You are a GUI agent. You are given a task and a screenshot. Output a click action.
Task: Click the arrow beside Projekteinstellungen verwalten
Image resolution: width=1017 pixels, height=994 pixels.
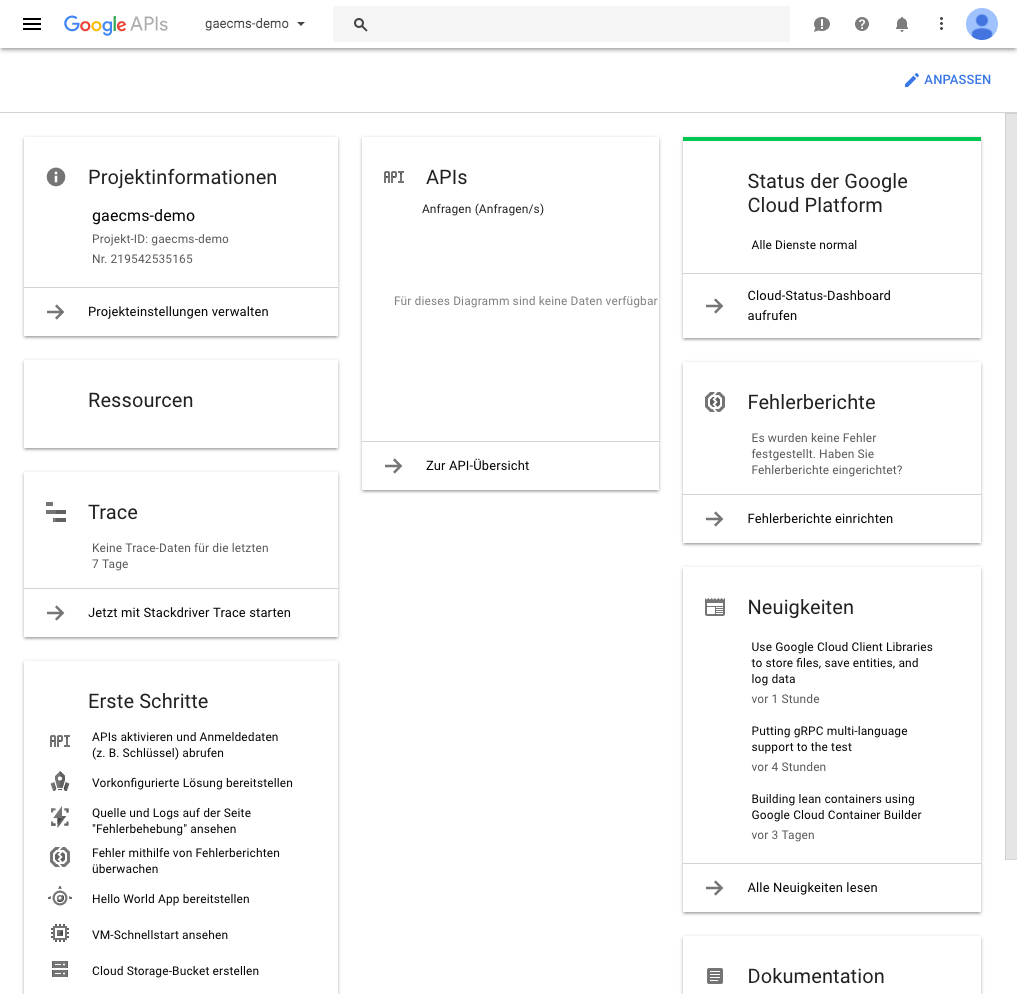pos(56,312)
